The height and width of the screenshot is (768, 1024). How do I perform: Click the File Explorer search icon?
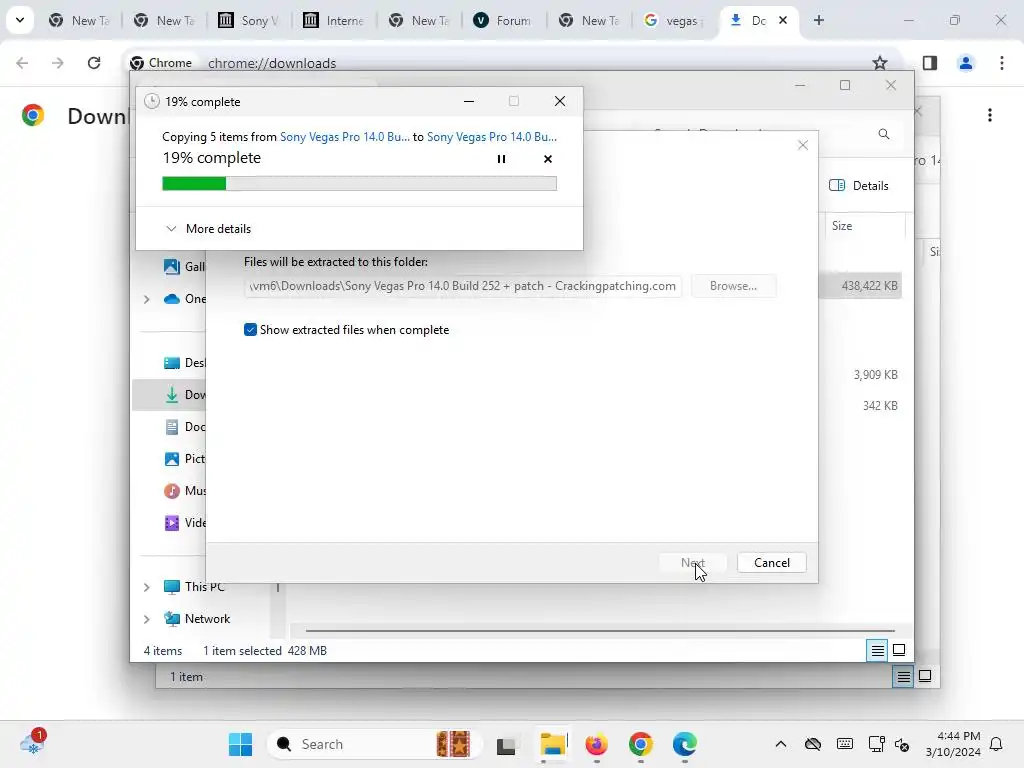[884, 134]
